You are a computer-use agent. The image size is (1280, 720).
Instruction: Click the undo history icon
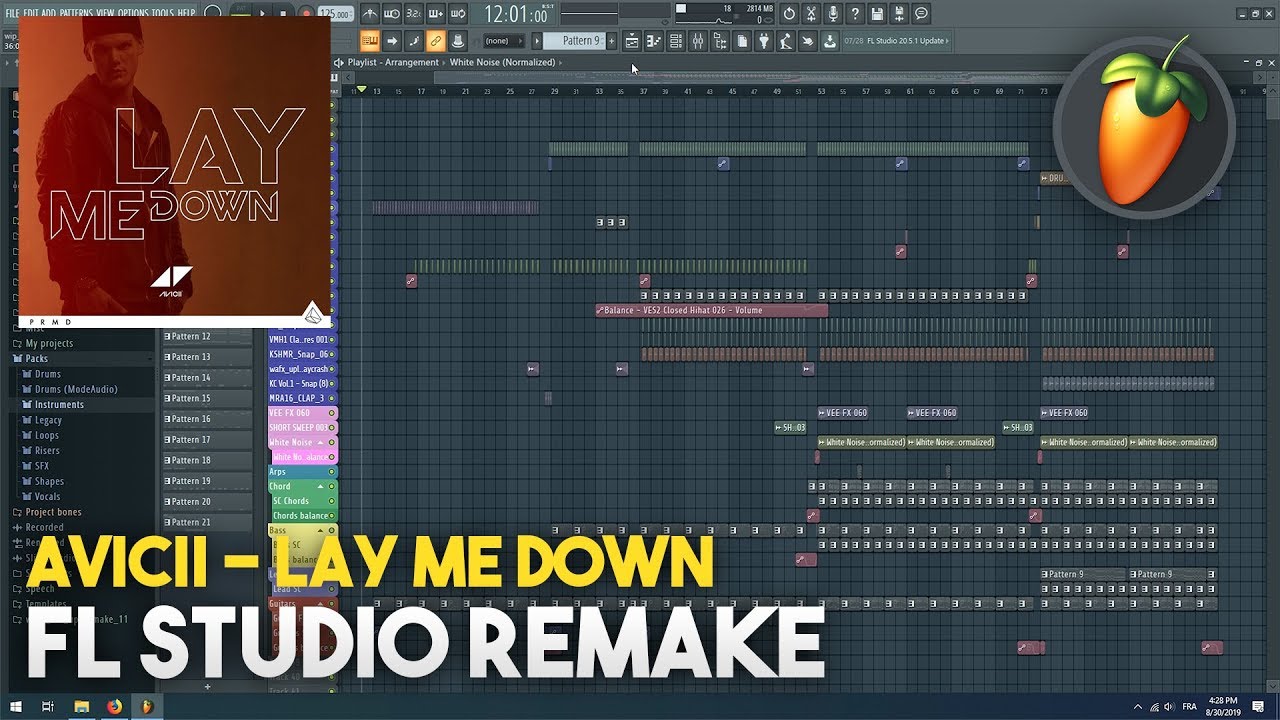point(789,14)
